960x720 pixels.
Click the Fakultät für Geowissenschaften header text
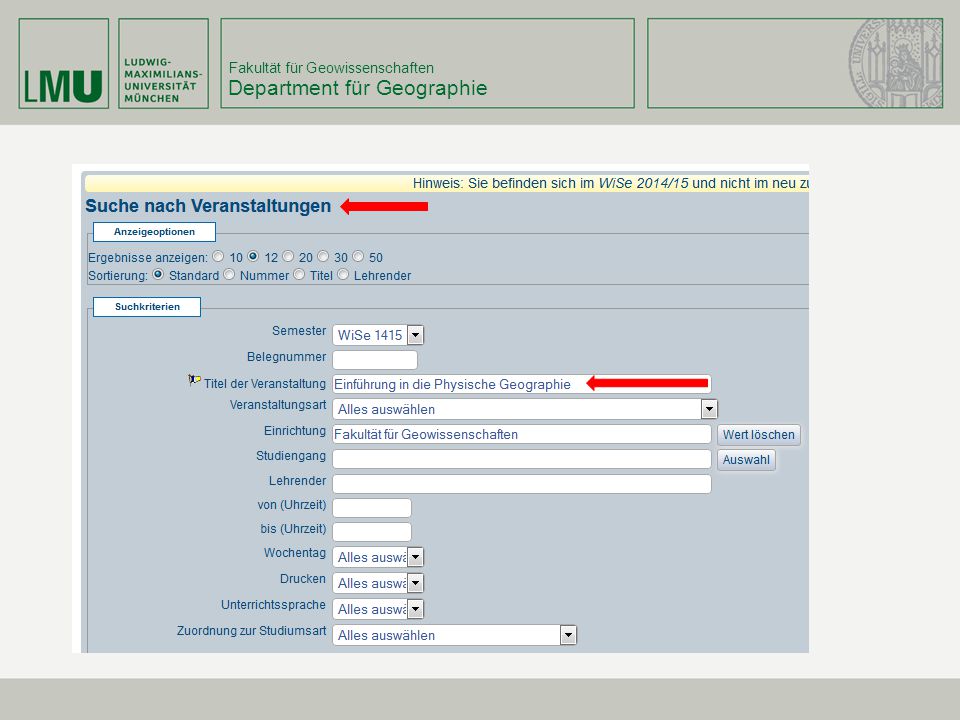331,68
